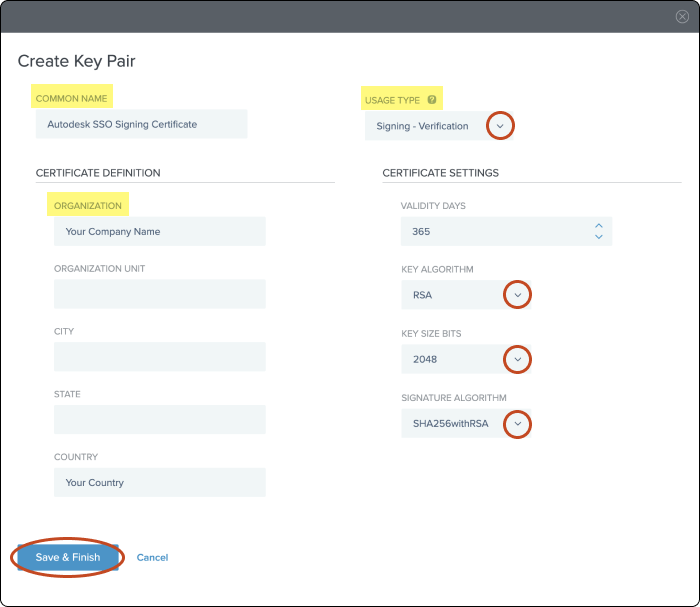Select the City text field
The width and height of the screenshot is (700, 607).
coord(160,357)
